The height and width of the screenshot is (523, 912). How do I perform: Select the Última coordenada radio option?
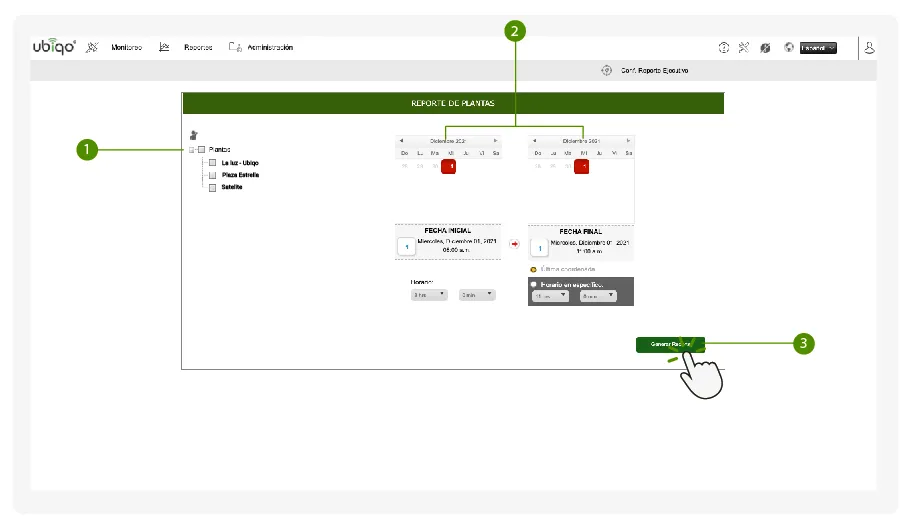tap(533, 269)
